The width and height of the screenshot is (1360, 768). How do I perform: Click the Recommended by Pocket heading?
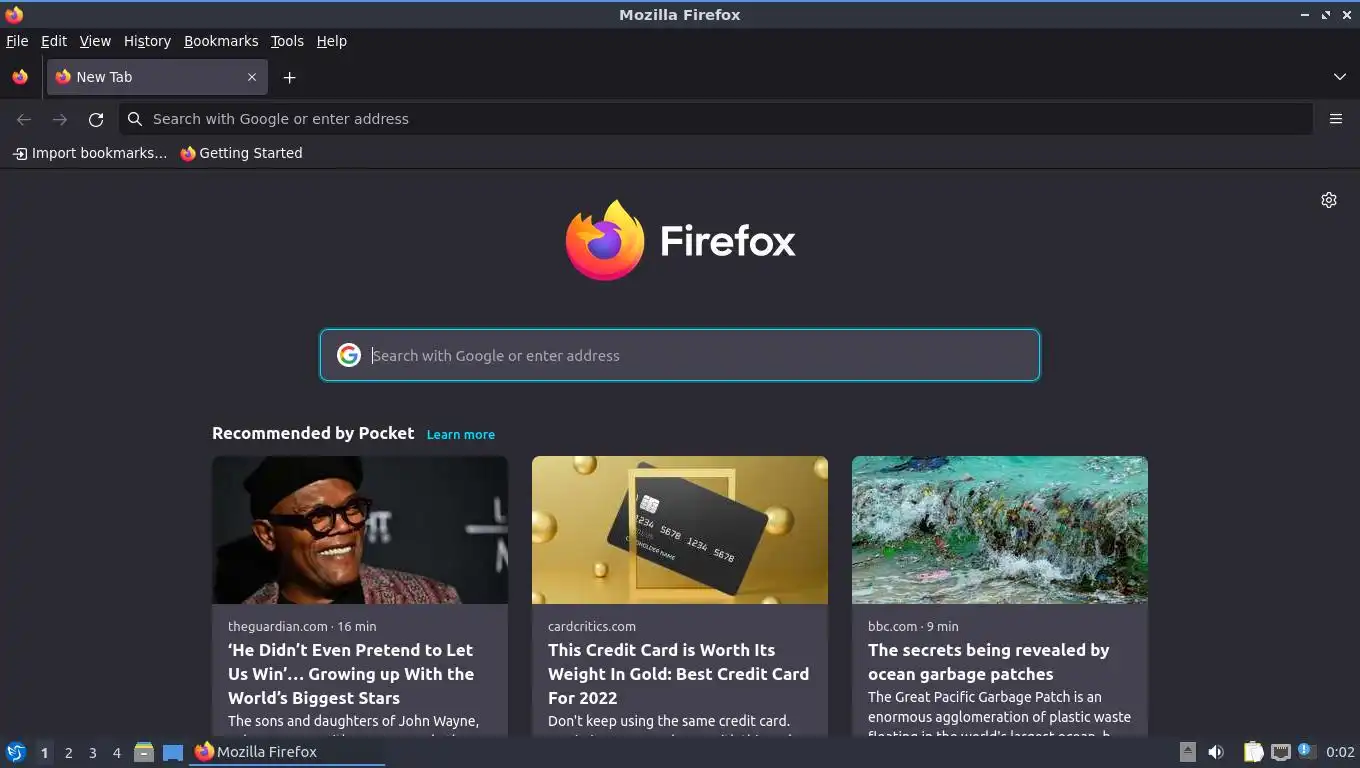313,433
